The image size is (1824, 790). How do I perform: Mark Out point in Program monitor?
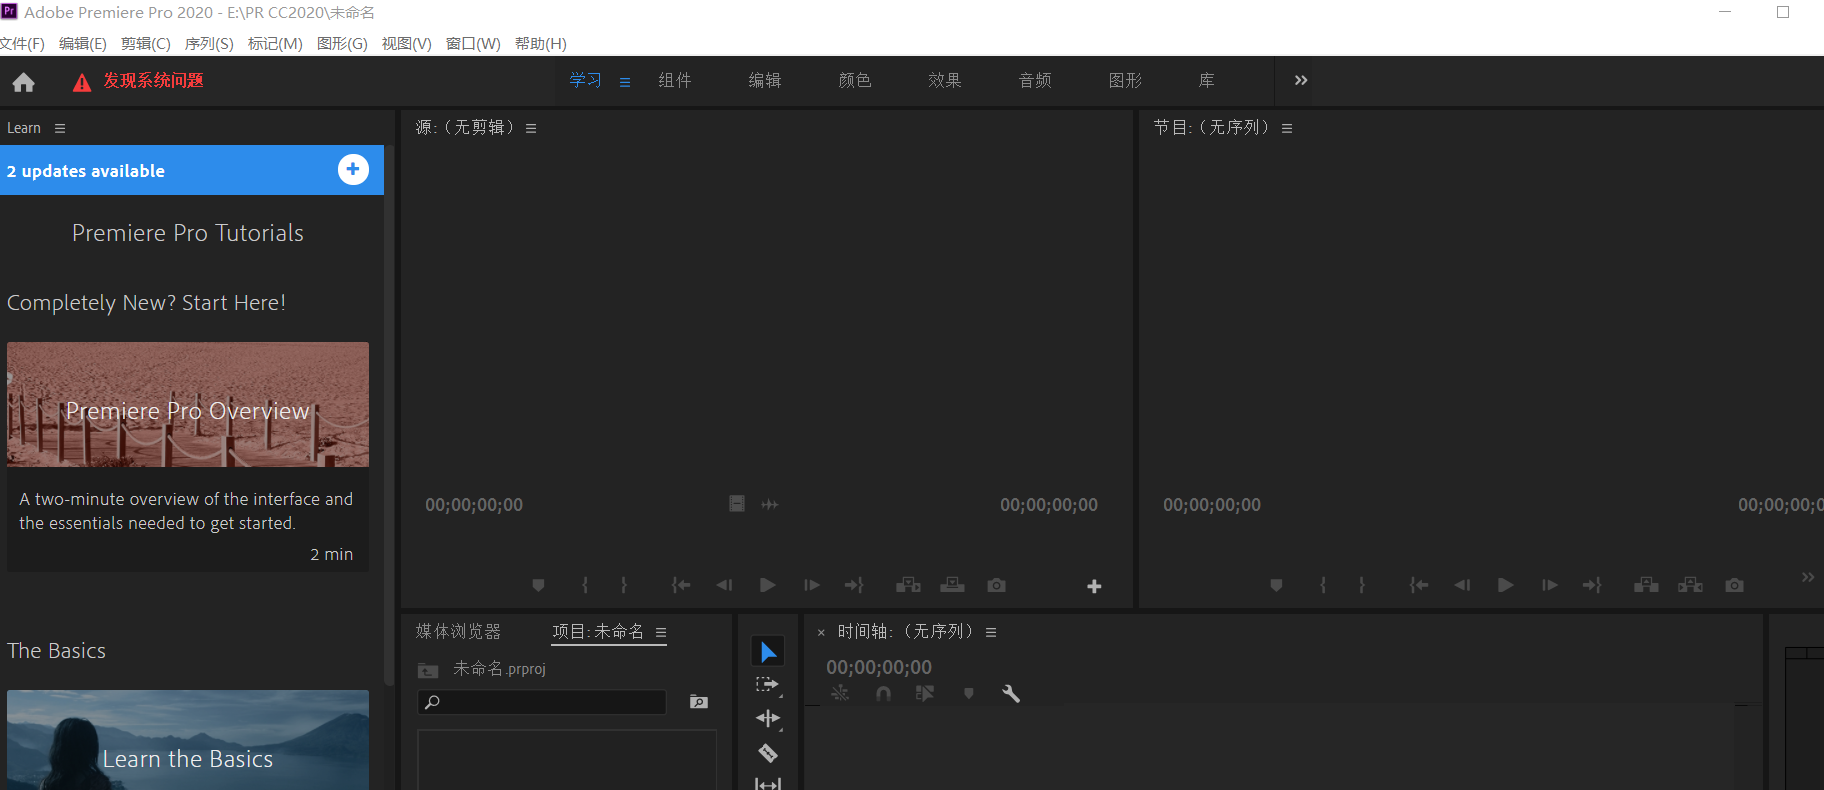point(1362,585)
